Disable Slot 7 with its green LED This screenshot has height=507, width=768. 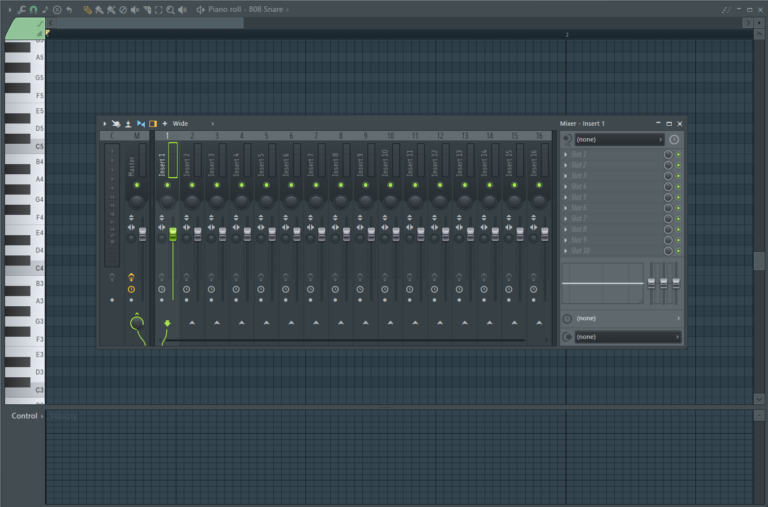[x=678, y=218]
